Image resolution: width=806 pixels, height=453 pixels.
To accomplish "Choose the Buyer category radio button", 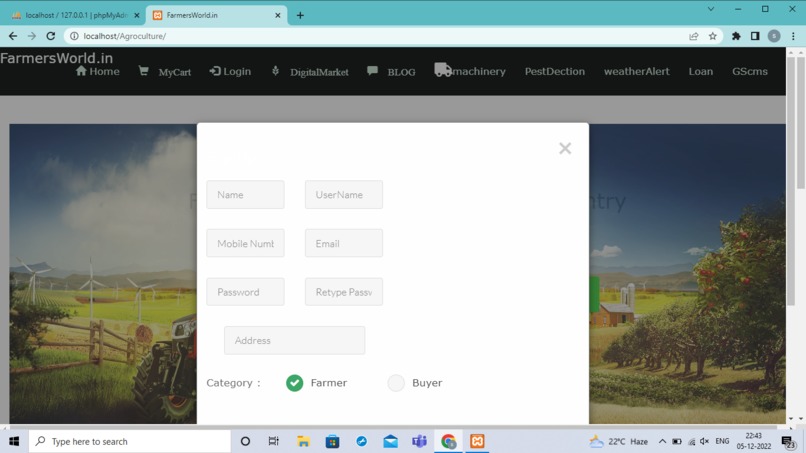I will 396,383.
